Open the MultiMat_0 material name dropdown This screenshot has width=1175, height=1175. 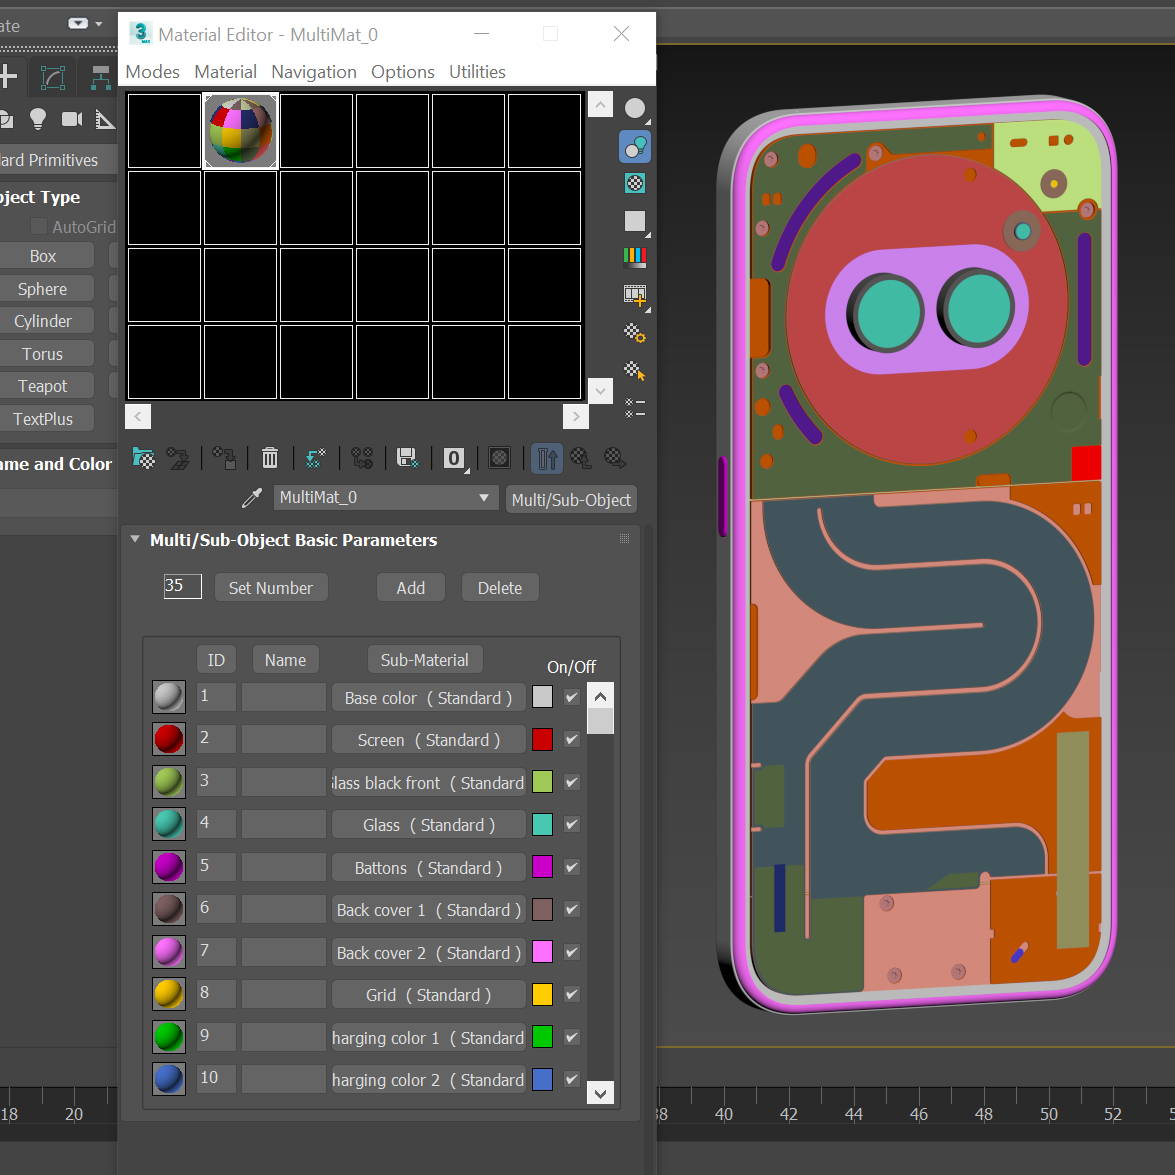(484, 498)
